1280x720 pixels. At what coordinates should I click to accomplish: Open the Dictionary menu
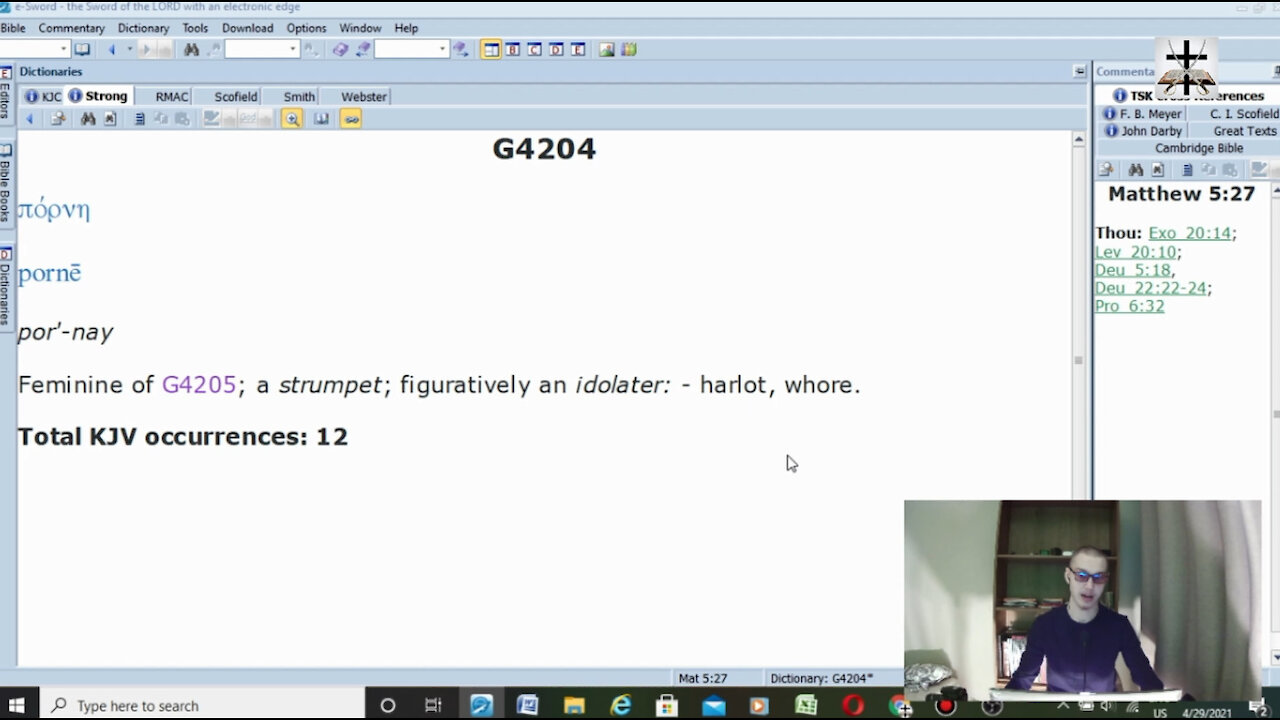click(x=143, y=28)
